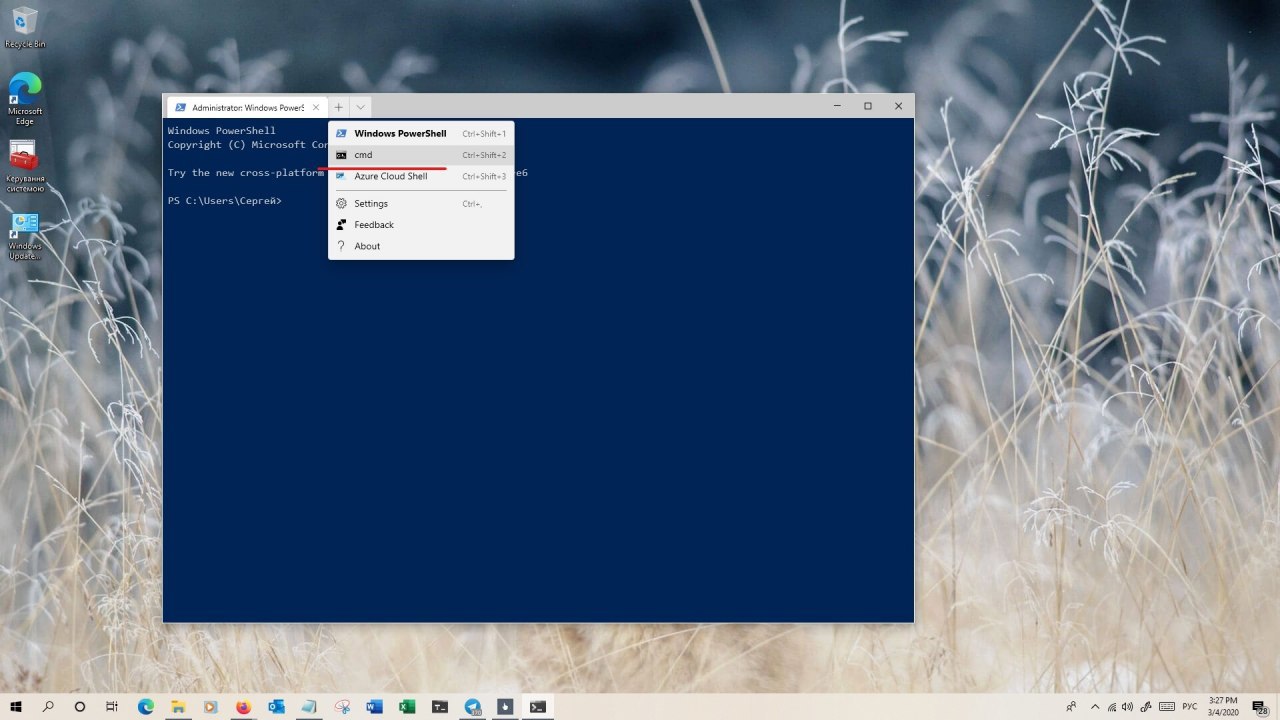Launch Word from the taskbar
Image resolution: width=1280 pixels, height=720 pixels.
pos(374,706)
